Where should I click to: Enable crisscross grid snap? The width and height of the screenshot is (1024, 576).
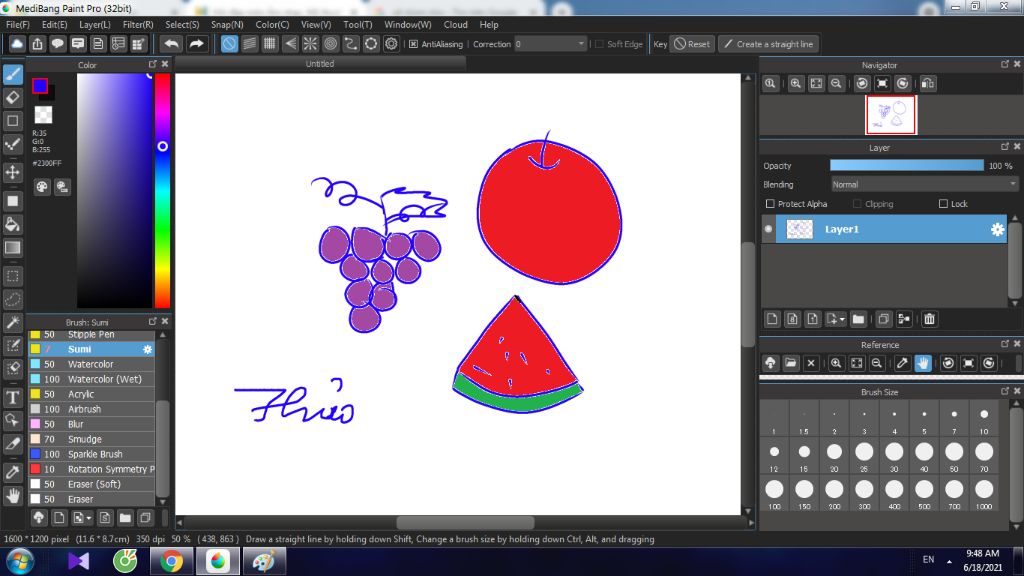point(270,44)
